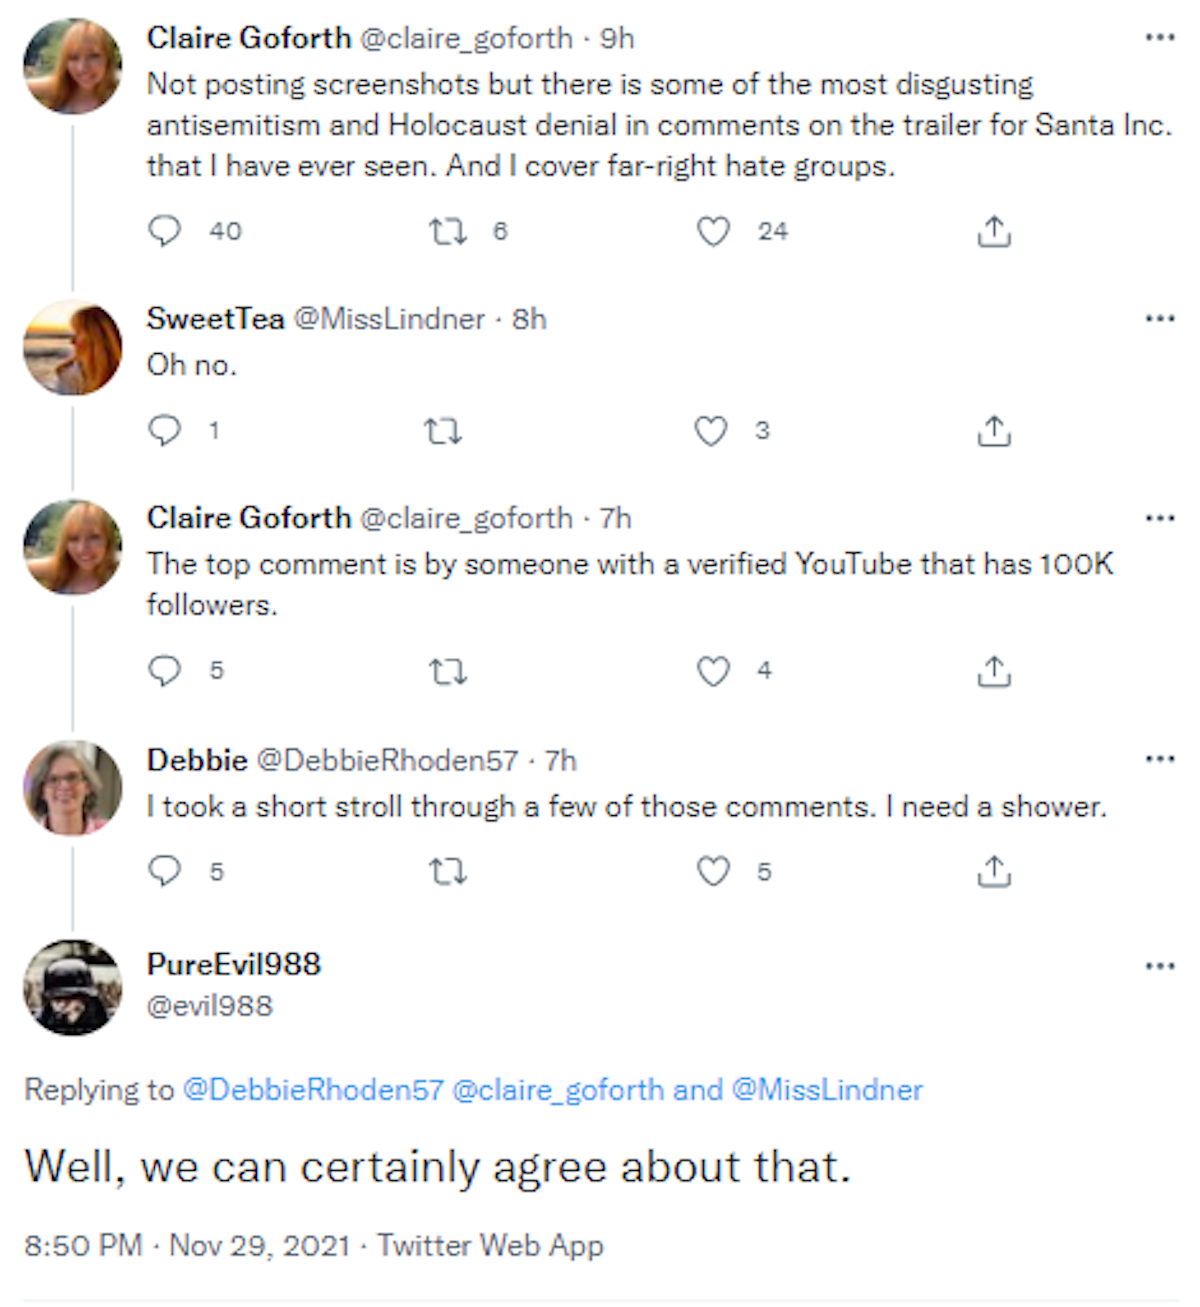Viewport: 1200px width, 1307px height.
Task: Reply to SweetTea's "Oh no." tweet
Action: (165, 431)
